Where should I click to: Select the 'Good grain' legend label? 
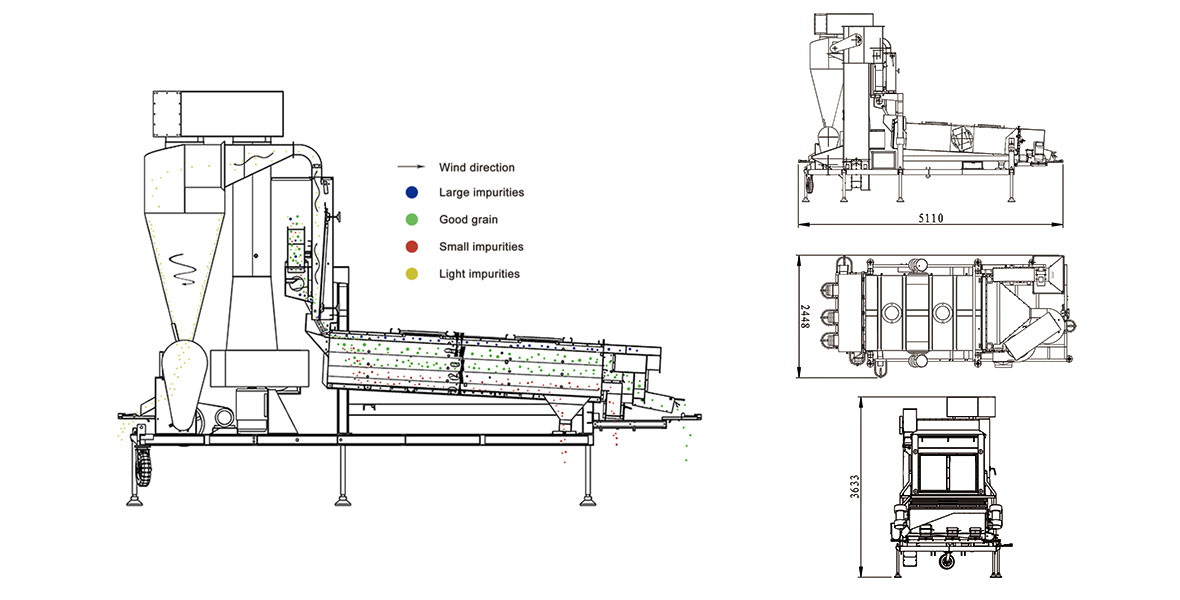[469, 220]
